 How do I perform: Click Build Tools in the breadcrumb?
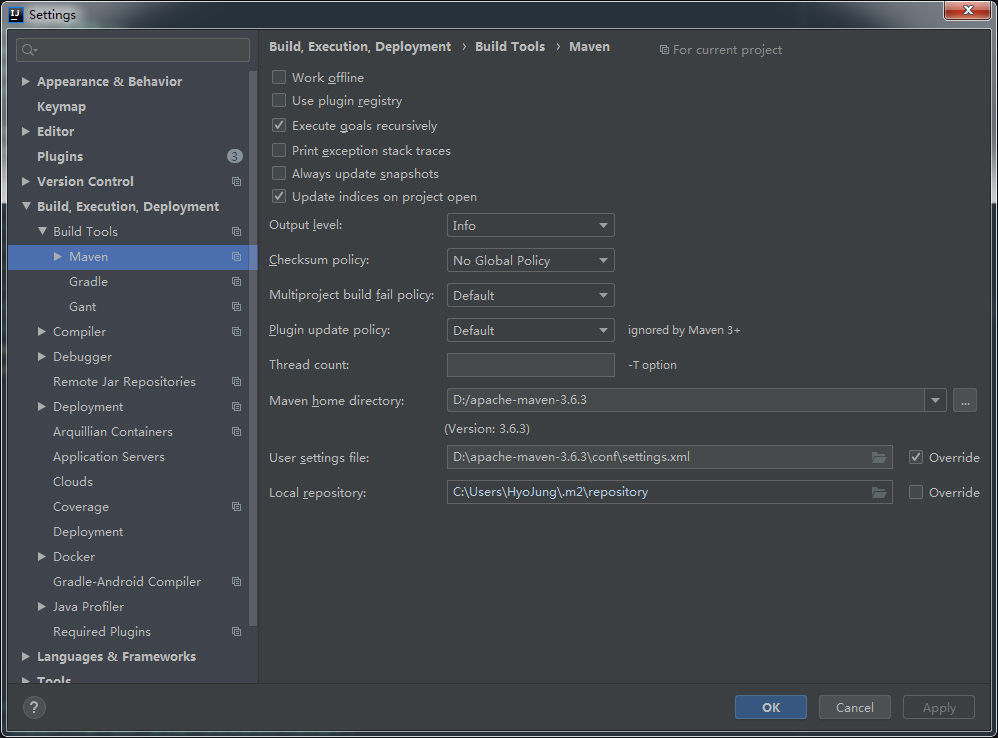click(510, 46)
